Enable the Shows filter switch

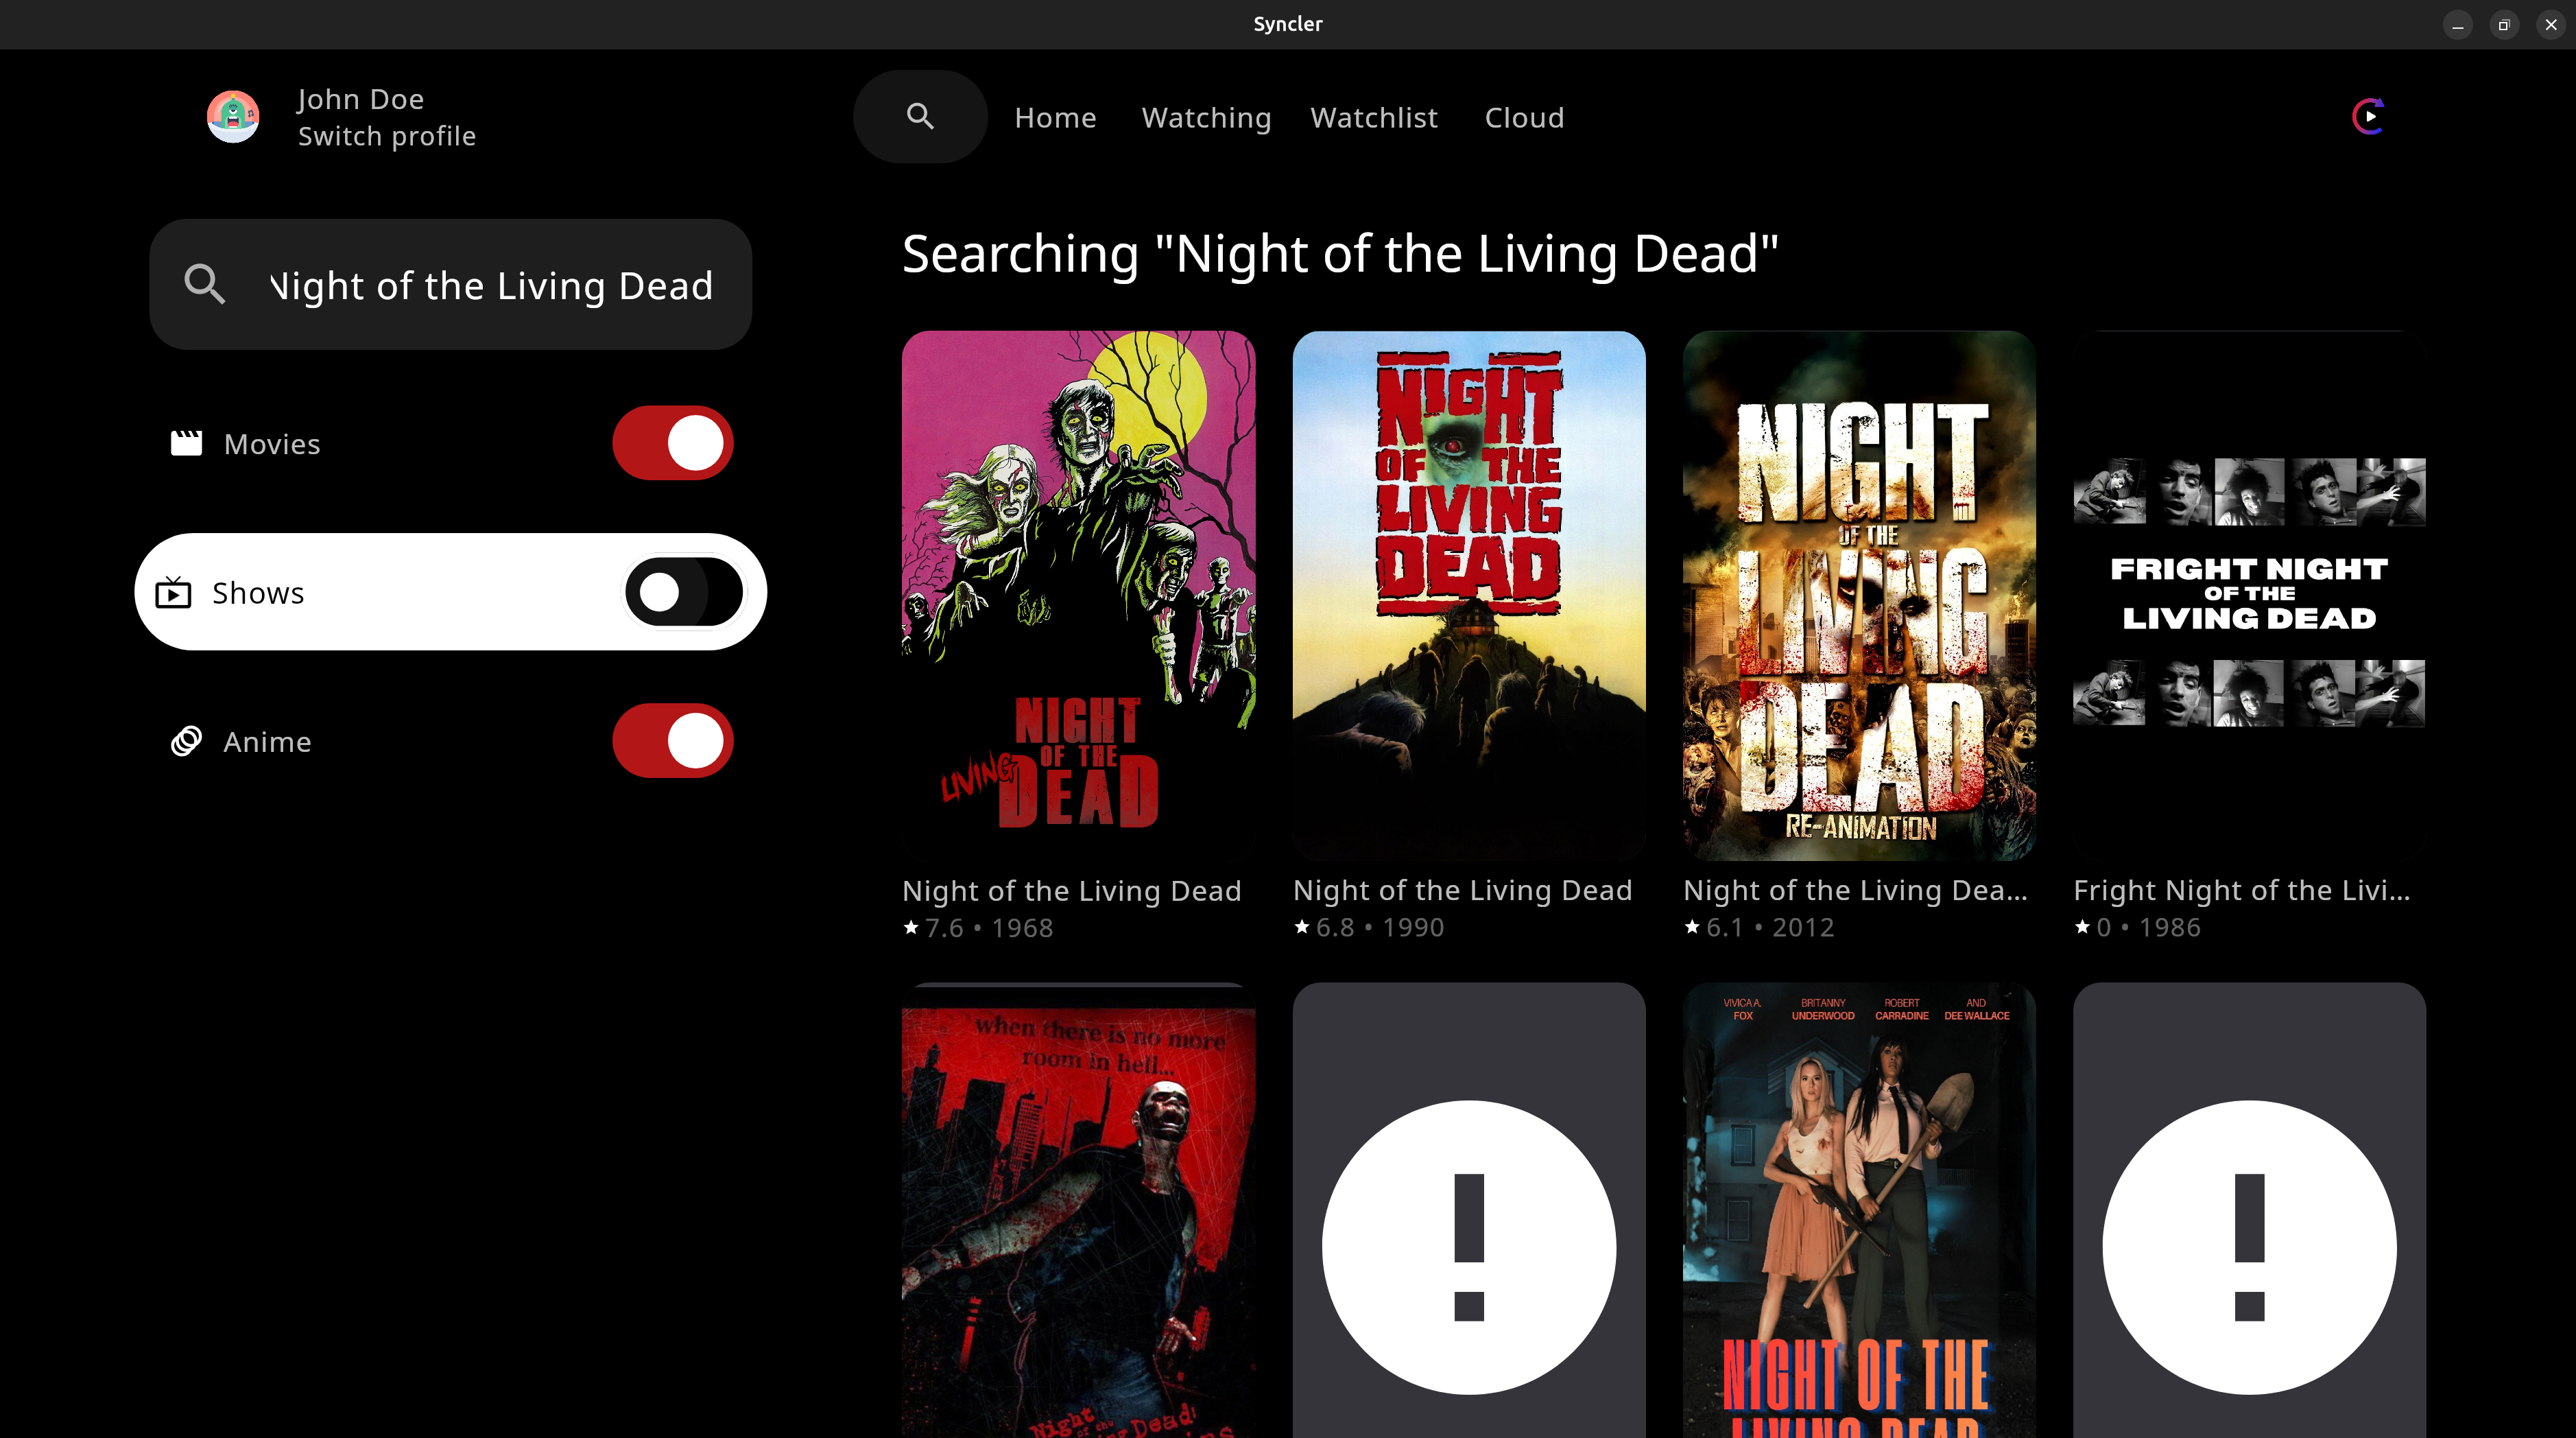point(684,592)
